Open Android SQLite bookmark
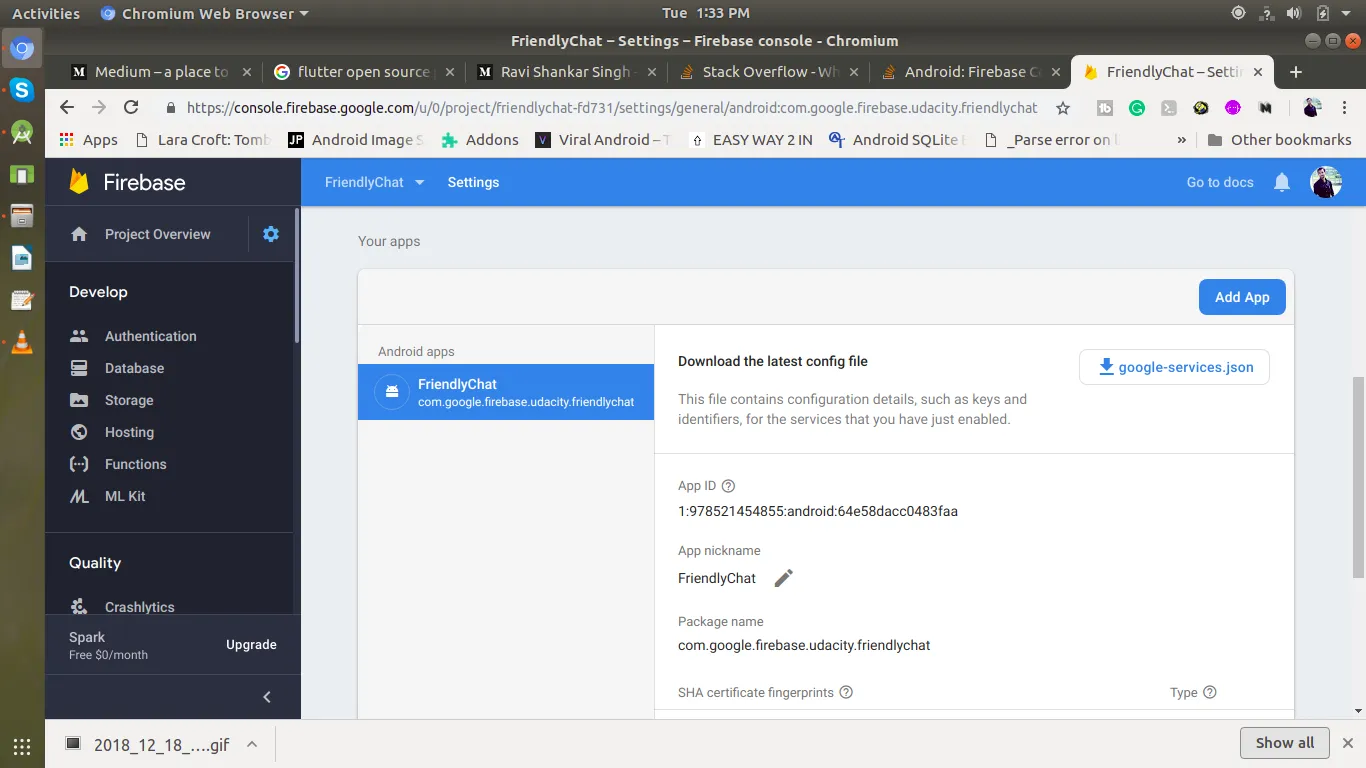The image size is (1366, 768). click(896, 140)
